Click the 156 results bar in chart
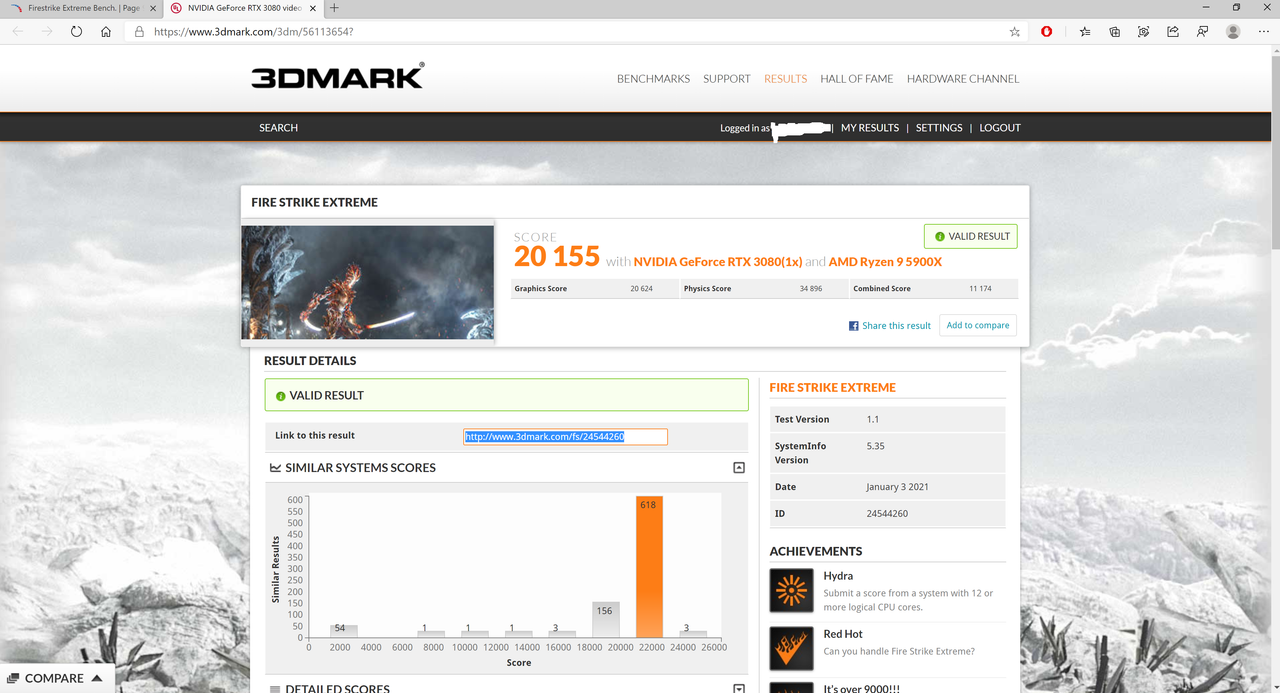 605,619
